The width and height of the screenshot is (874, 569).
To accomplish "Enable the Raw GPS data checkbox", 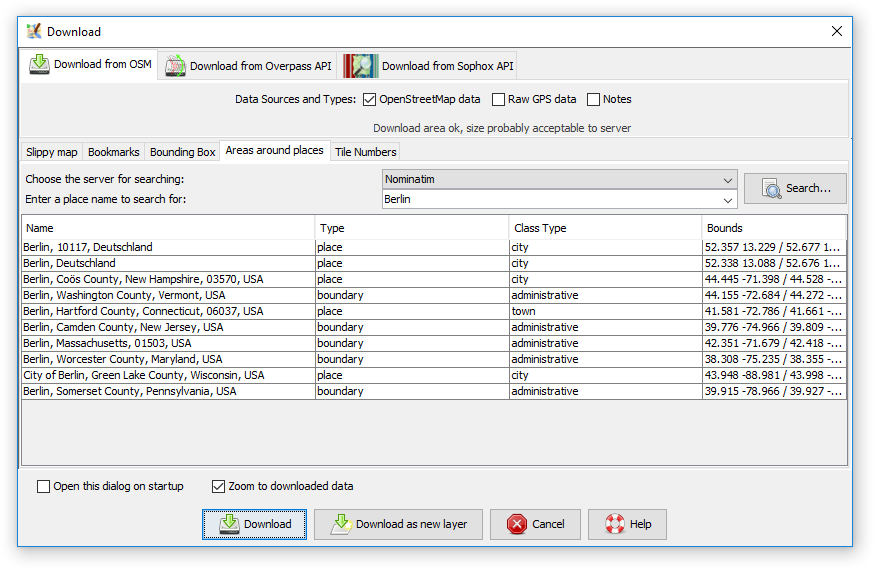I will click(498, 99).
